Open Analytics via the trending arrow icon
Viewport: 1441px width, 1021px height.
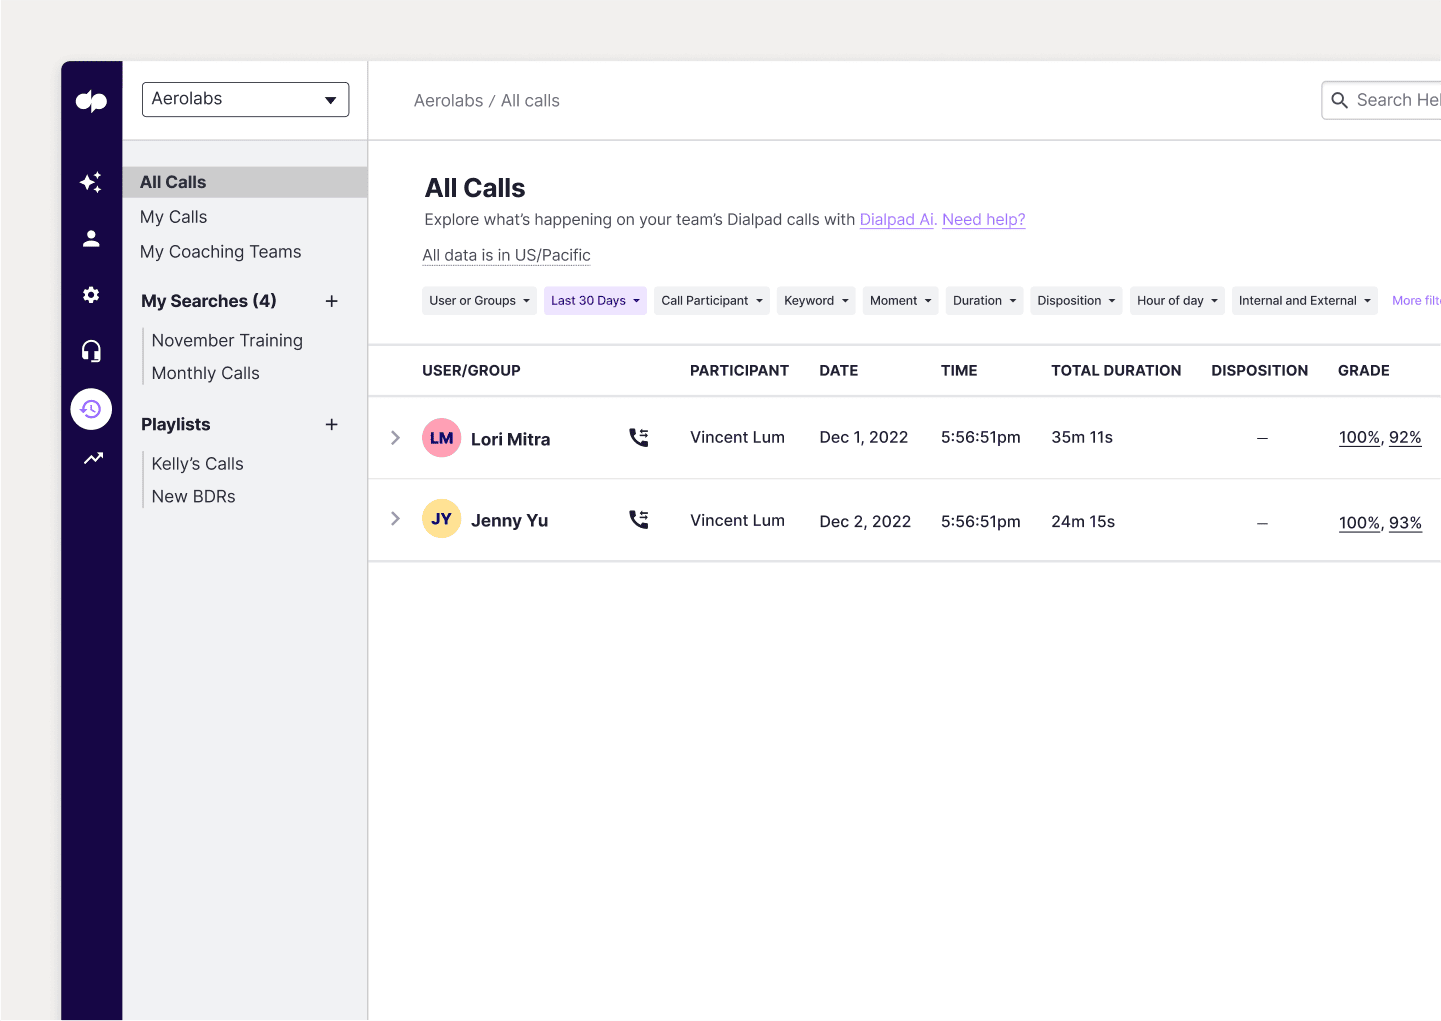pos(91,458)
